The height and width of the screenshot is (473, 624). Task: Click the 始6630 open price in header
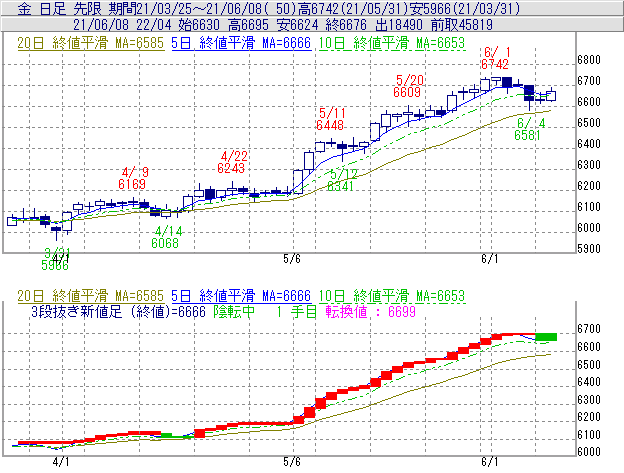pyautogui.click(x=199, y=25)
